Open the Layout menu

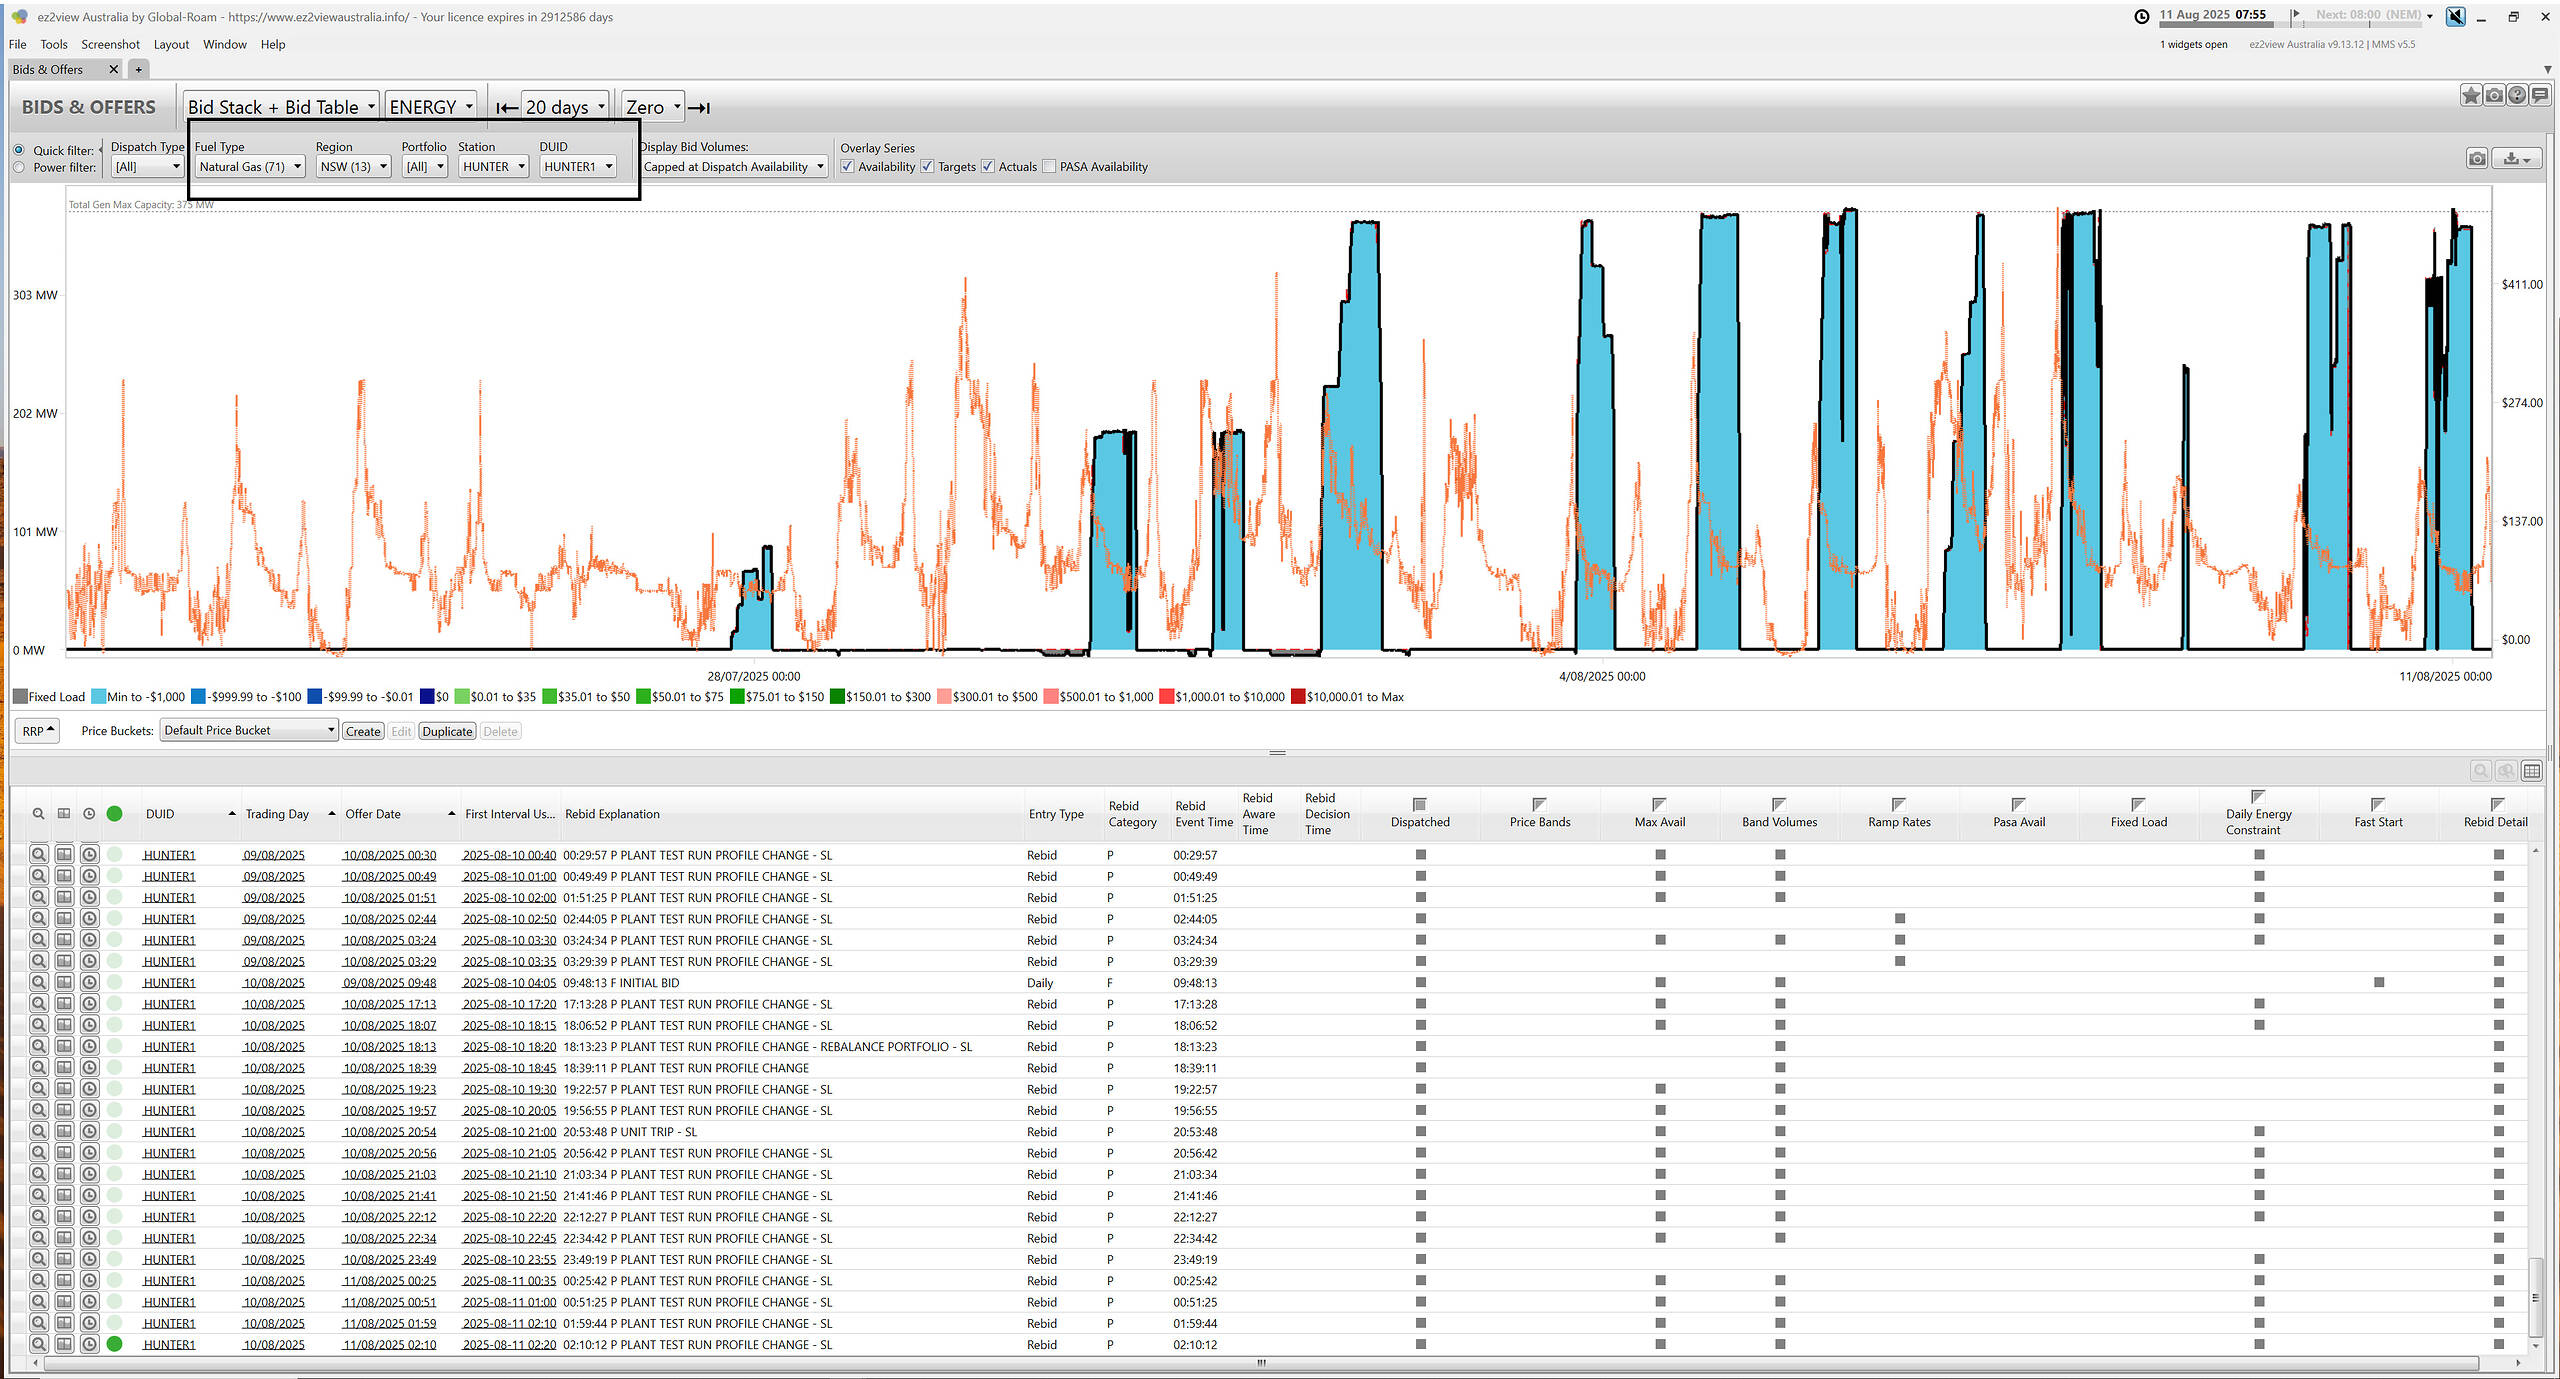pos(171,44)
